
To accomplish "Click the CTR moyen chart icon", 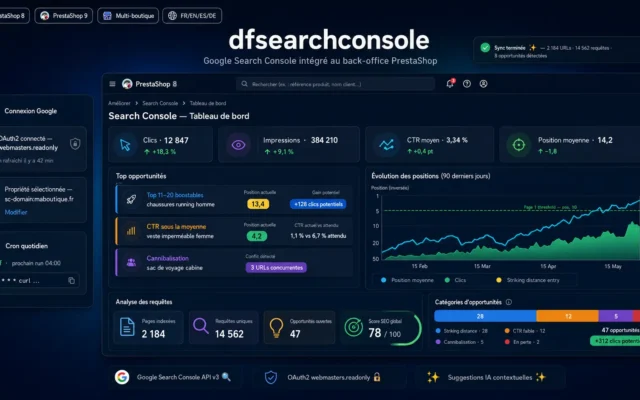I will tap(386, 145).
